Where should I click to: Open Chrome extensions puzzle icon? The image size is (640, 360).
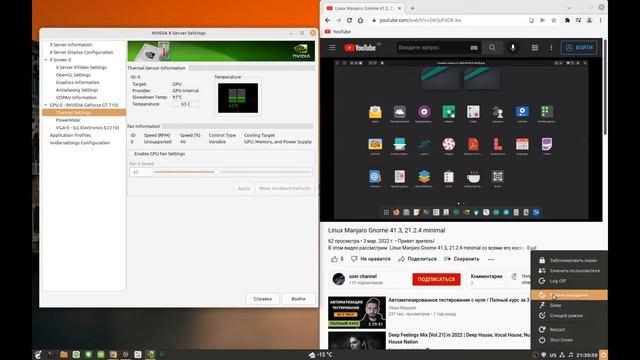pyautogui.click(x=567, y=20)
